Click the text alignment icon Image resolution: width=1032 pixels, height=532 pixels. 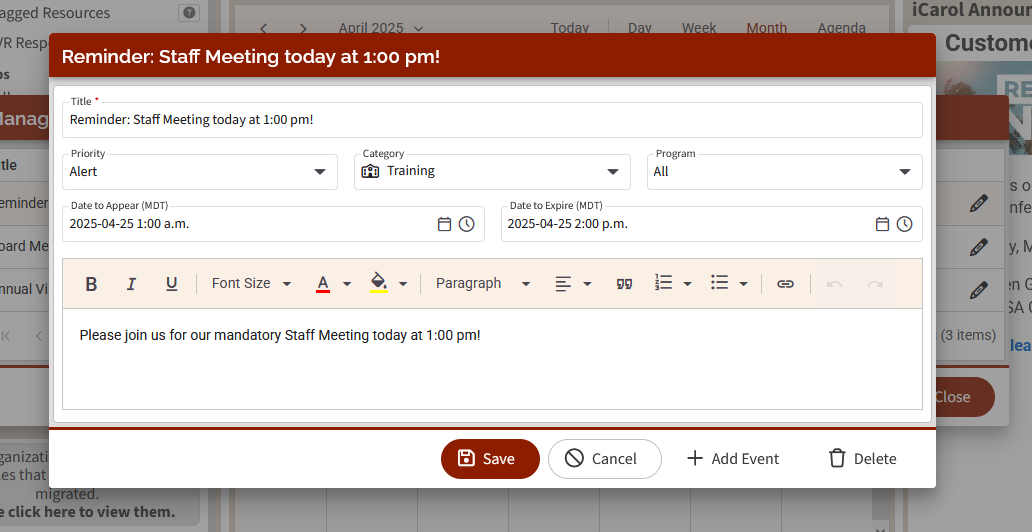(563, 284)
